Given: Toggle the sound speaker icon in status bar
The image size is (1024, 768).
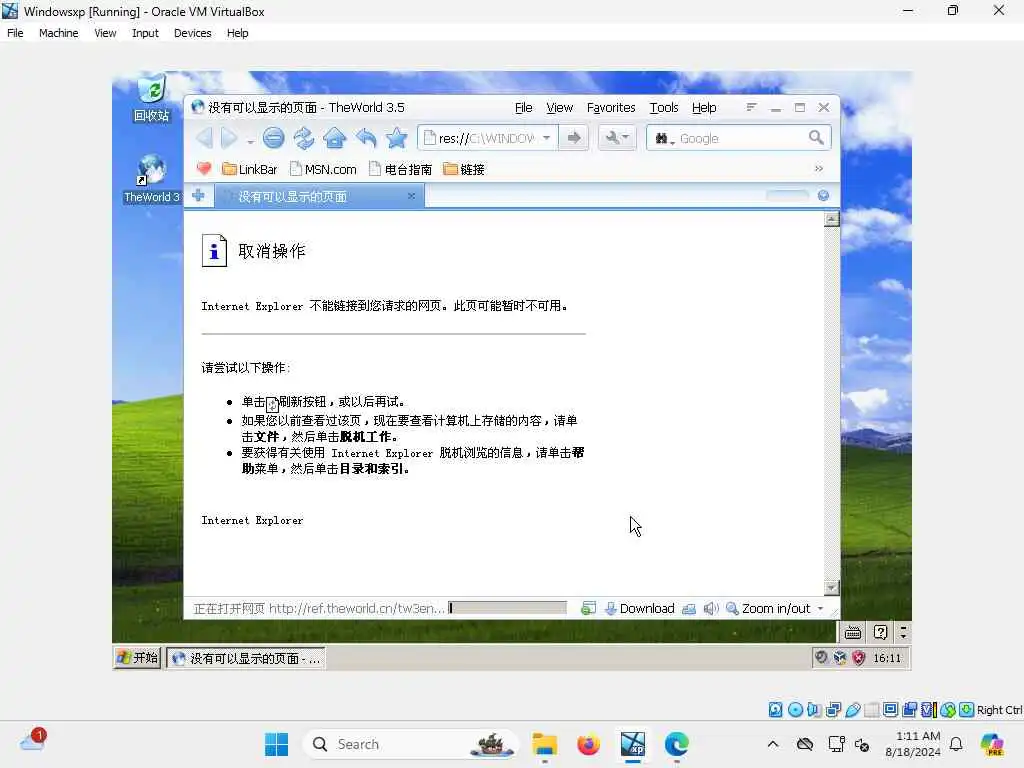Looking at the screenshot, I should [x=711, y=609].
